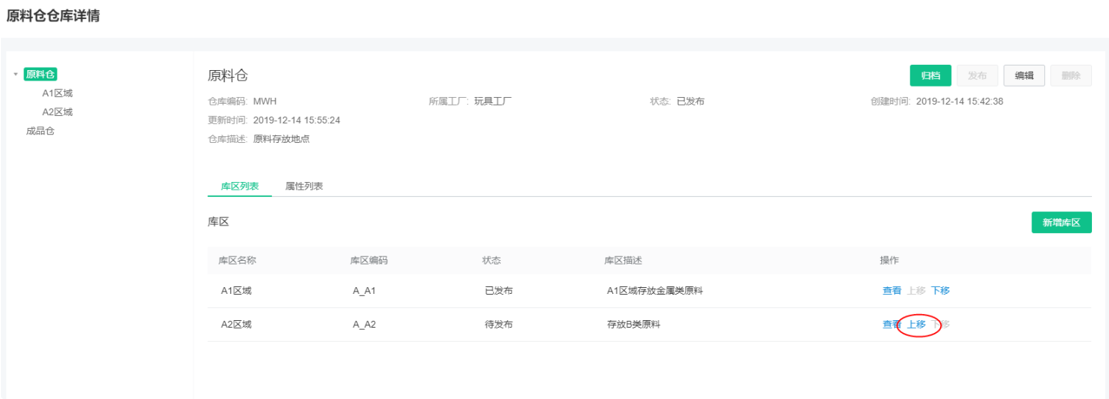Click the 原料仓 heading in detail panel
1109x399 pixels.
[x=228, y=76]
